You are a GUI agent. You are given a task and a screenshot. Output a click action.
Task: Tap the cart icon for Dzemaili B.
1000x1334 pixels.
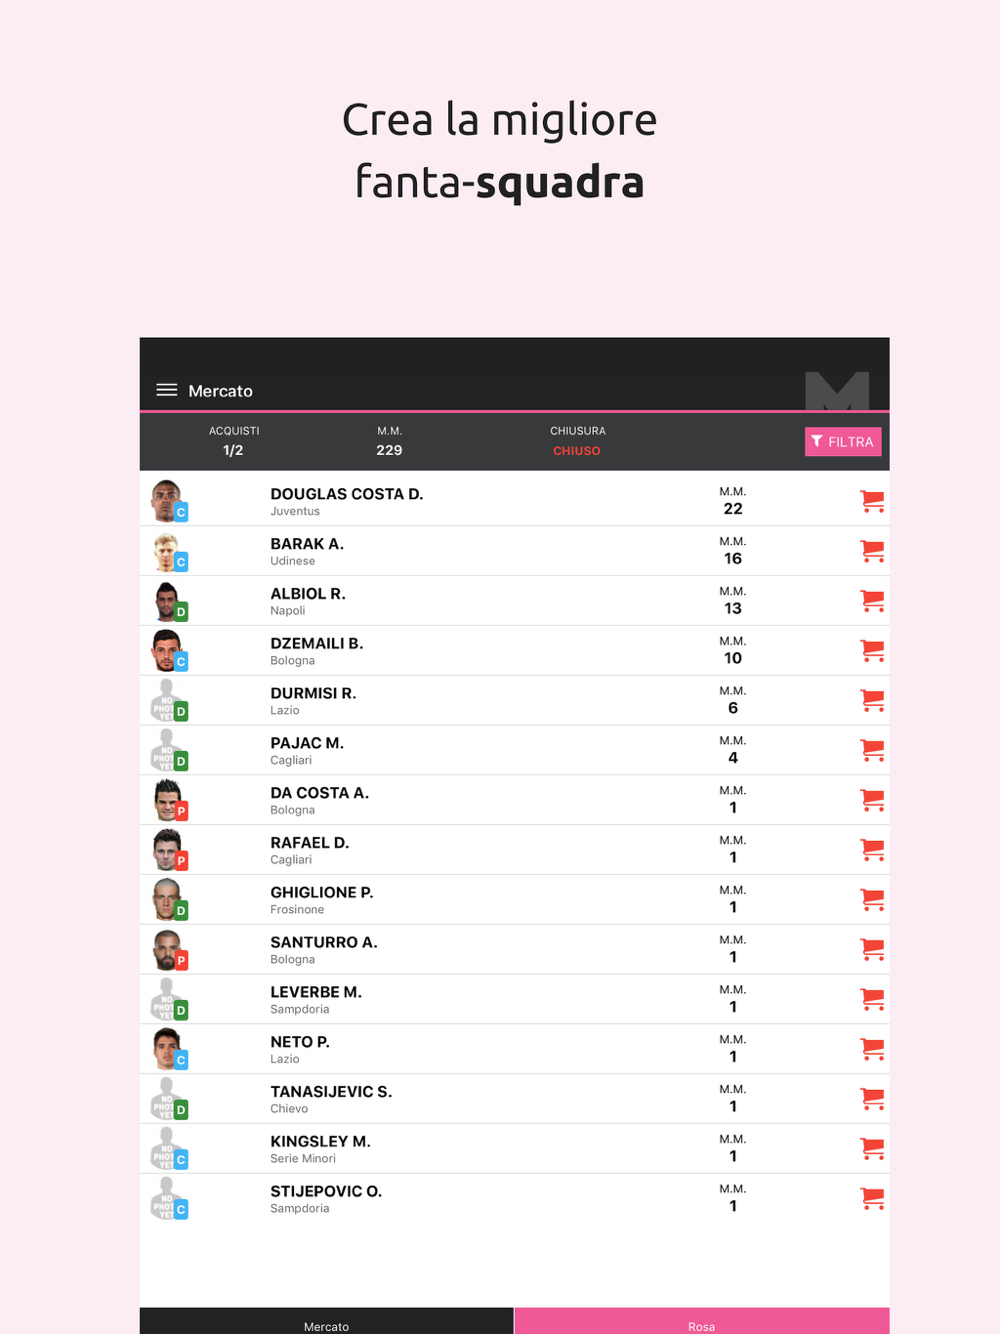(872, 651)
